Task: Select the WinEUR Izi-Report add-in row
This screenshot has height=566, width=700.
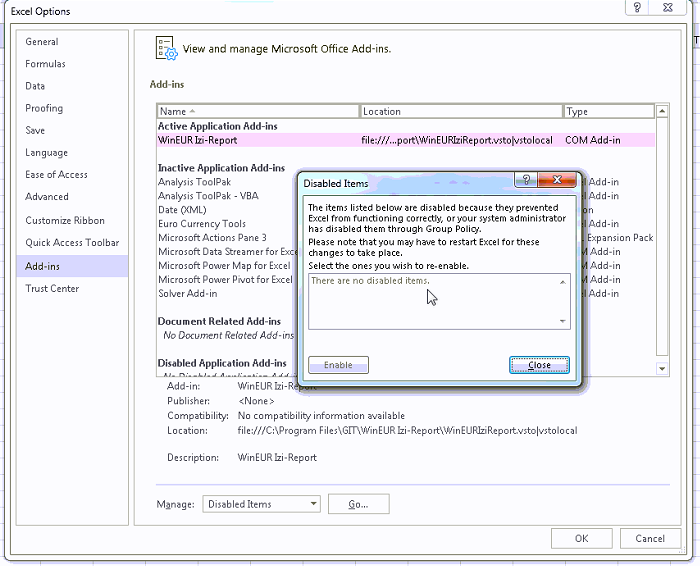Action: 406,140
